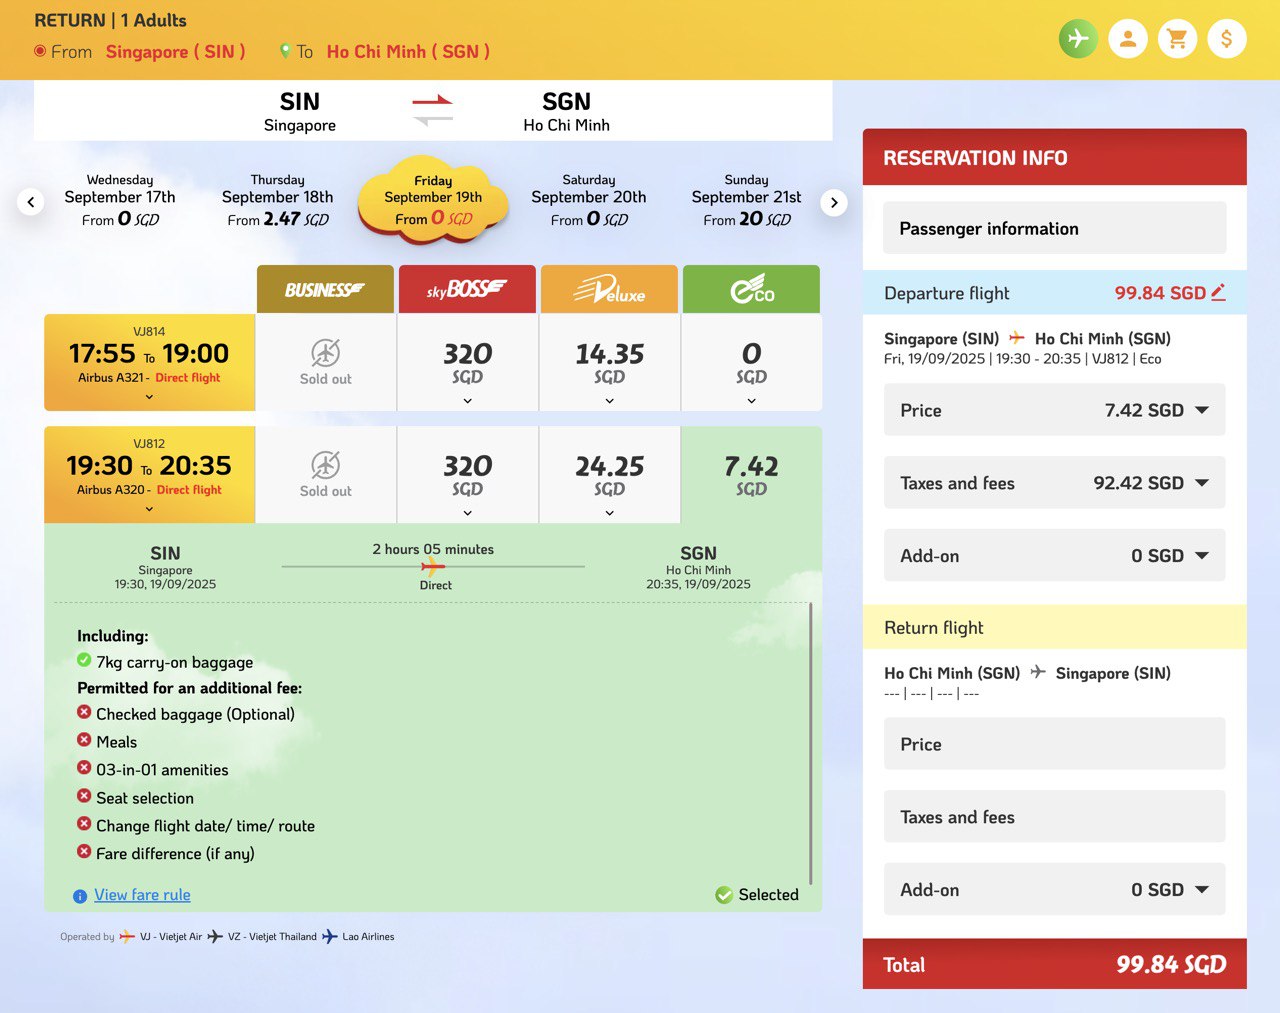Click the dollar currency icon
Screen dimensions: 1280x1013
[1226, 39]
